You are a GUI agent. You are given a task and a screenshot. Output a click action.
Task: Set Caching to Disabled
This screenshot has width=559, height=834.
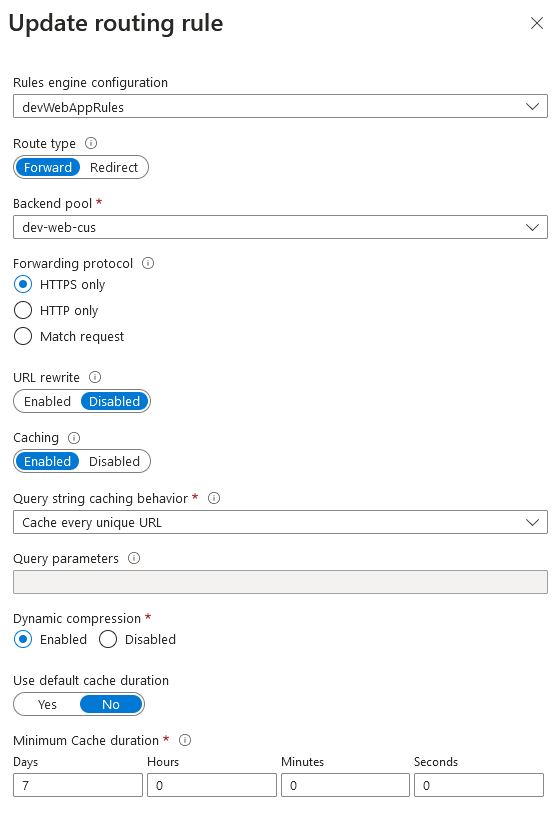(114, 462)
